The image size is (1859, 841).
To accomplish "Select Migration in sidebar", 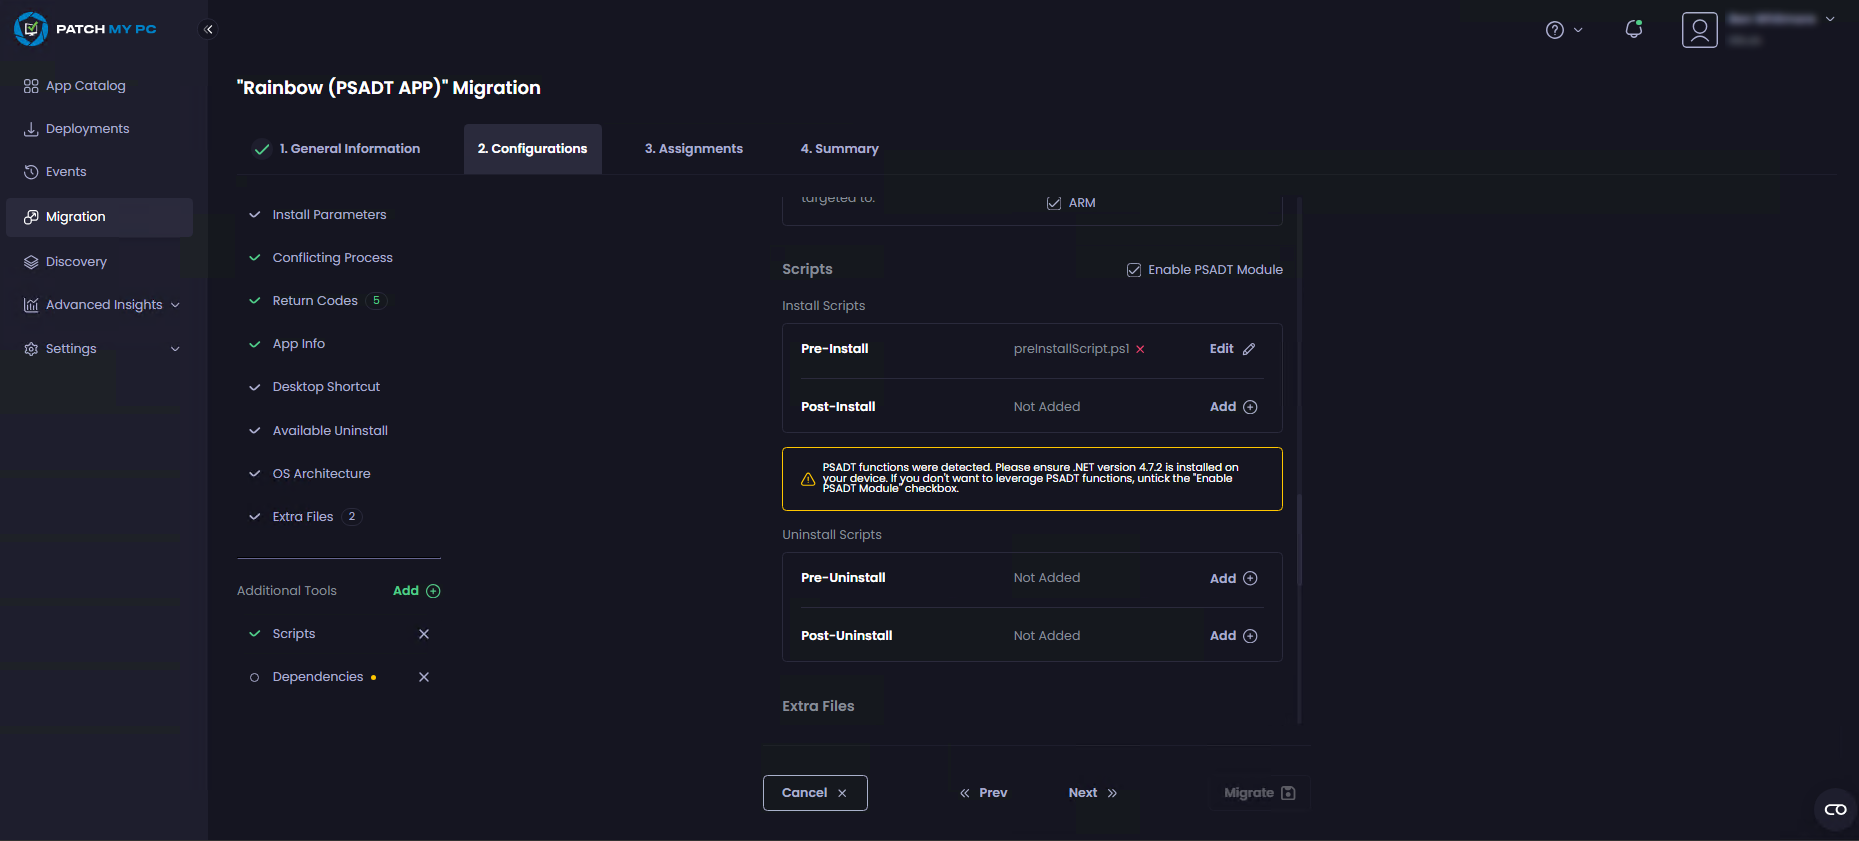I will coord(99,217).
